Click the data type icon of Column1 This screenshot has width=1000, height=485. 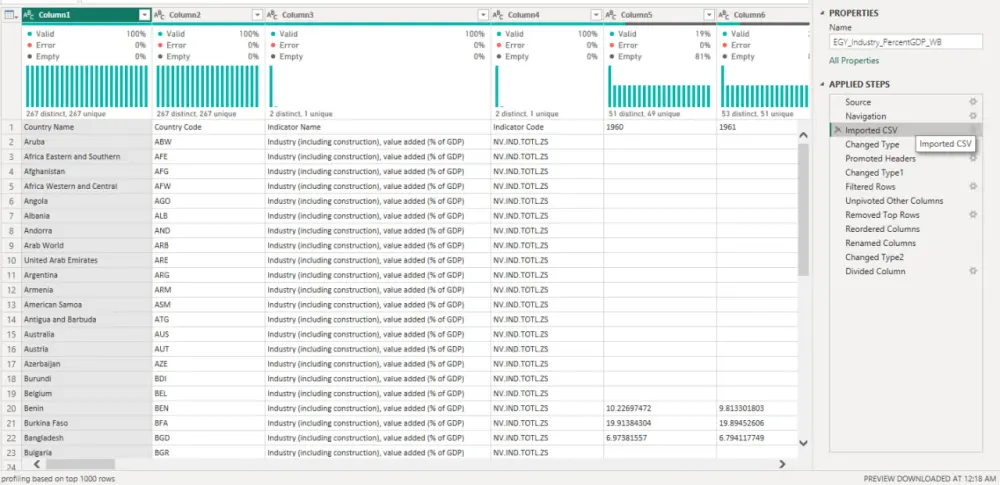[29, 15]
